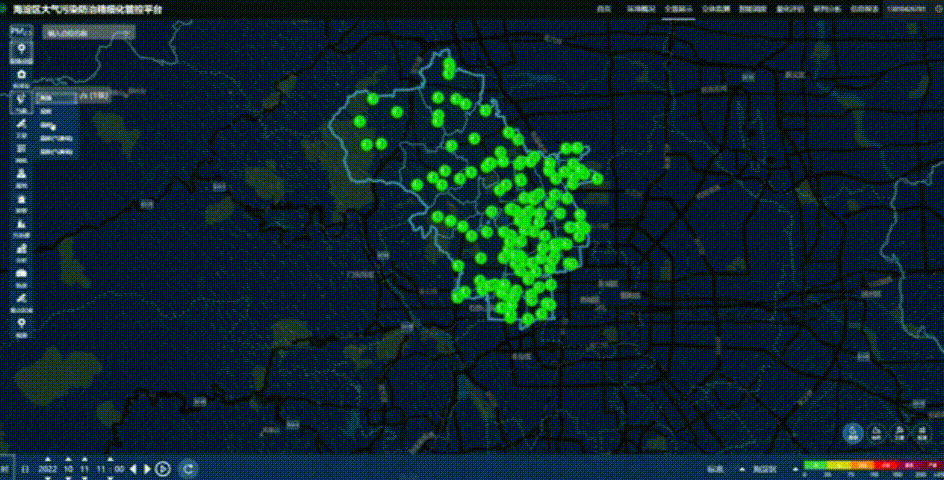Step to previous time with left triangle
The height and width of the screenshot is (480, 944).
tap(134, 469)
